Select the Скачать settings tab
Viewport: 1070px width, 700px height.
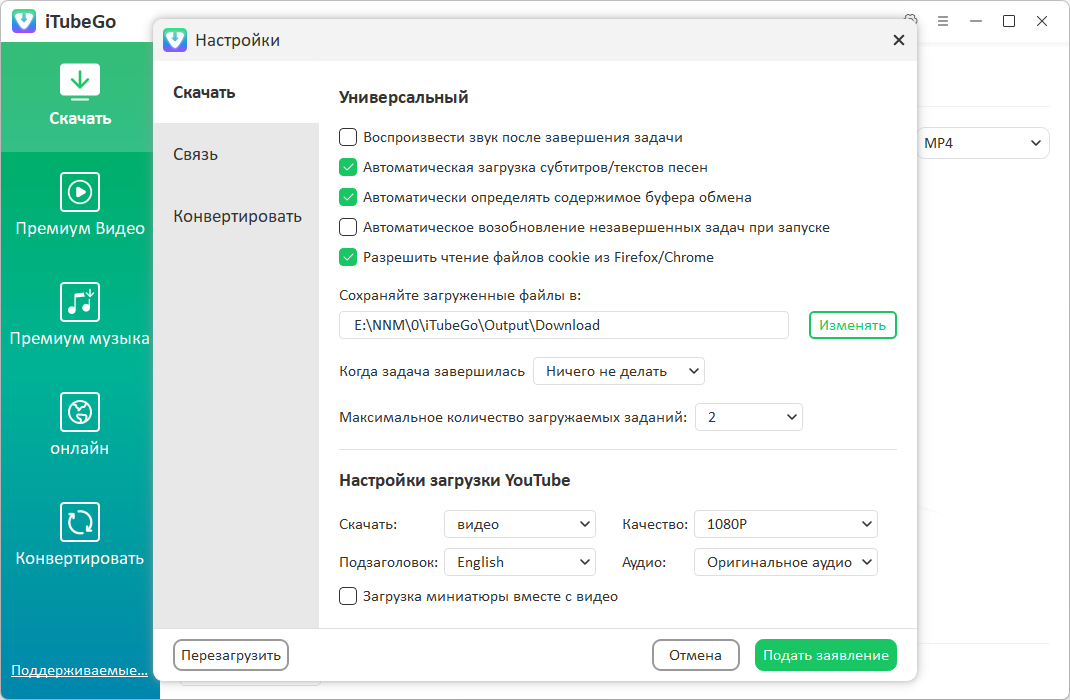pos(236,92)
